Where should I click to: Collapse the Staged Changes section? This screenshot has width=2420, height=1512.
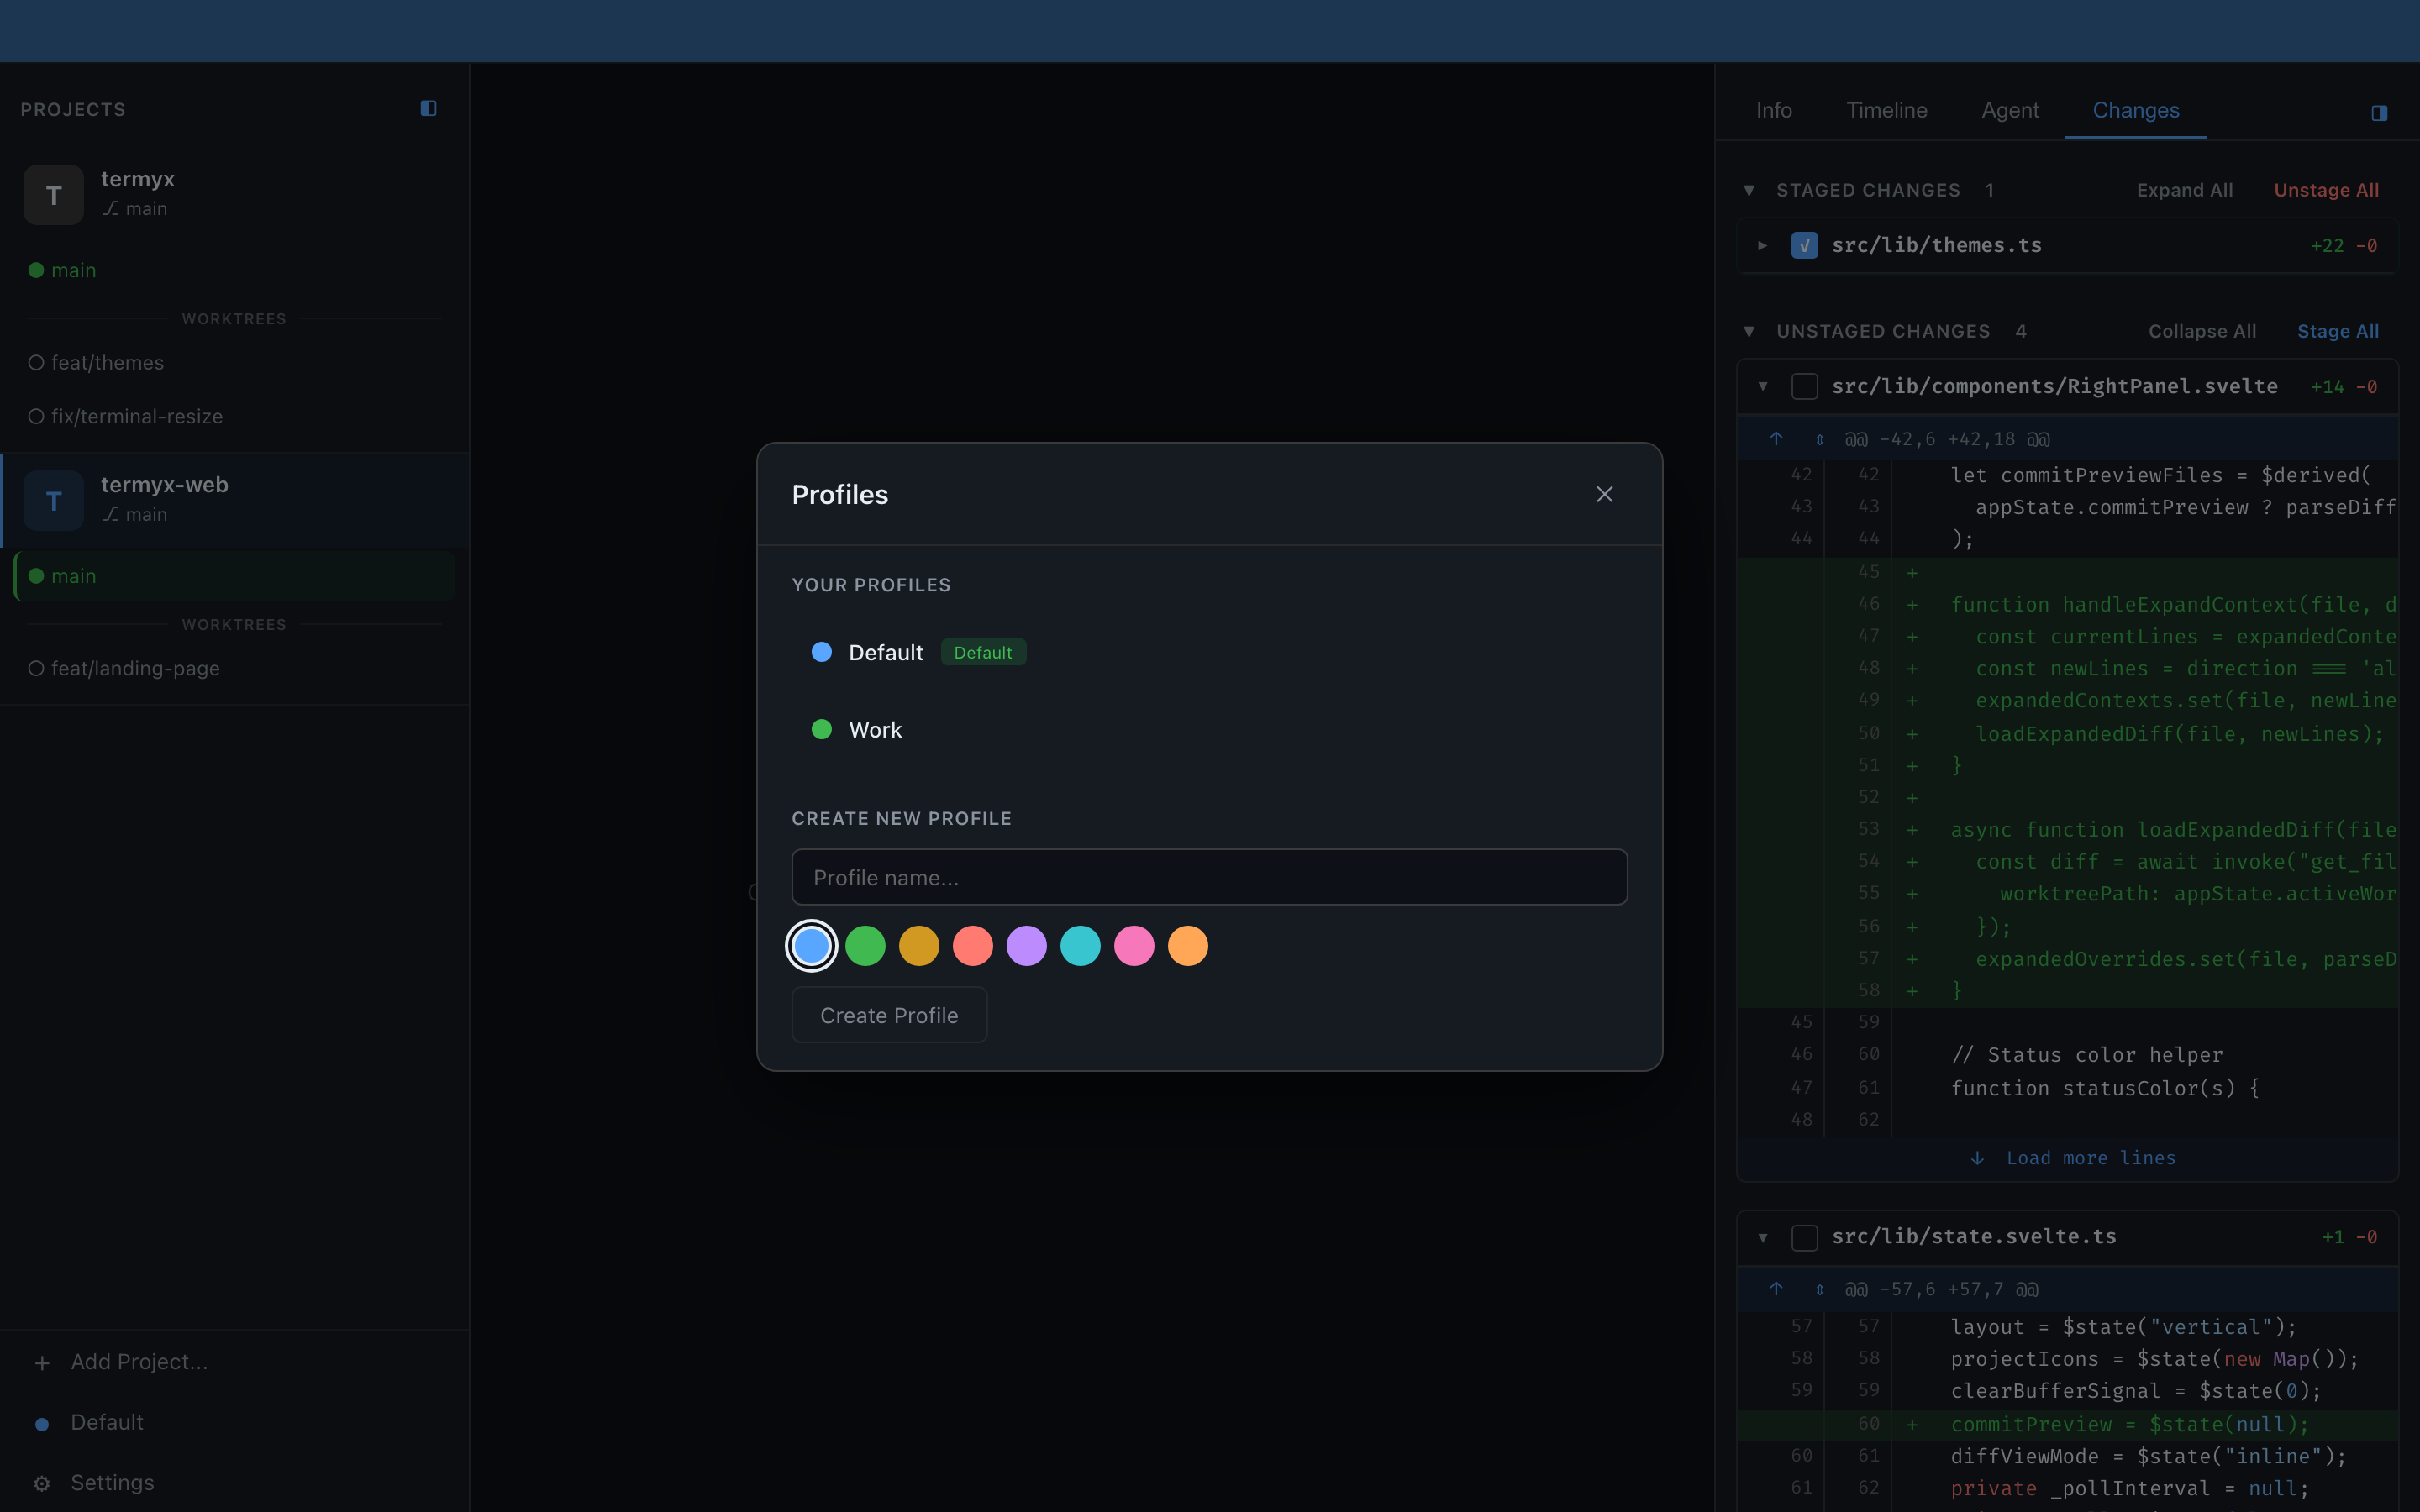click(1749, 190)
